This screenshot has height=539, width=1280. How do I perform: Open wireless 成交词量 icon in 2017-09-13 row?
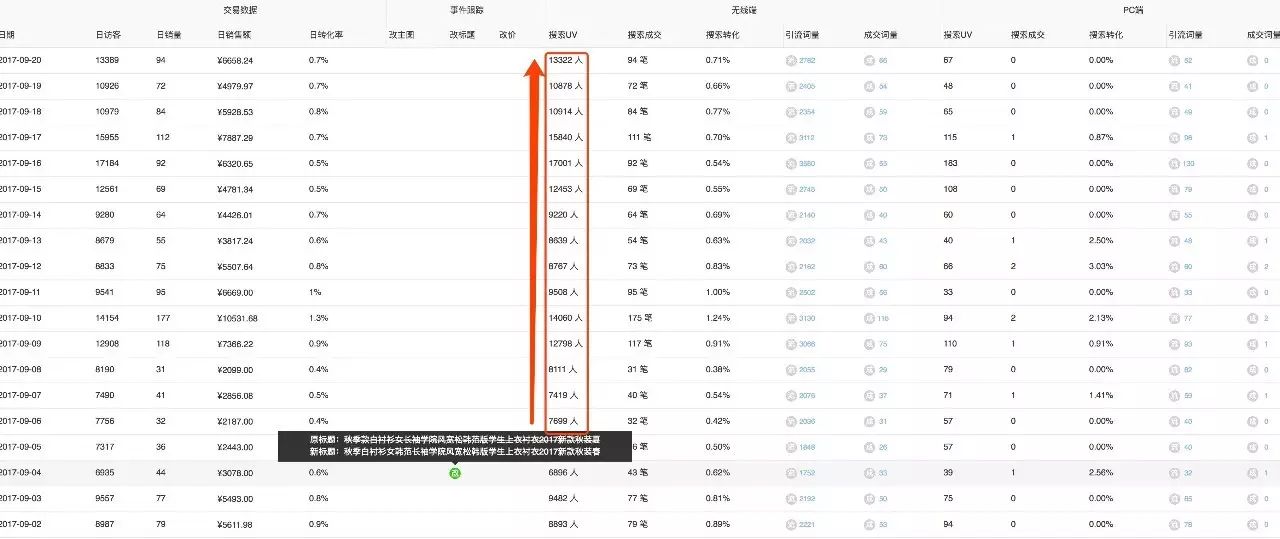coord(869,241)
